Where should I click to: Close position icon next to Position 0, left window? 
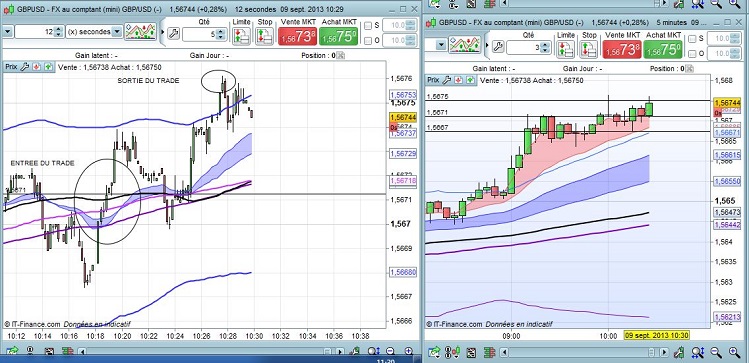pyautogui.click(x=341, y=55)
